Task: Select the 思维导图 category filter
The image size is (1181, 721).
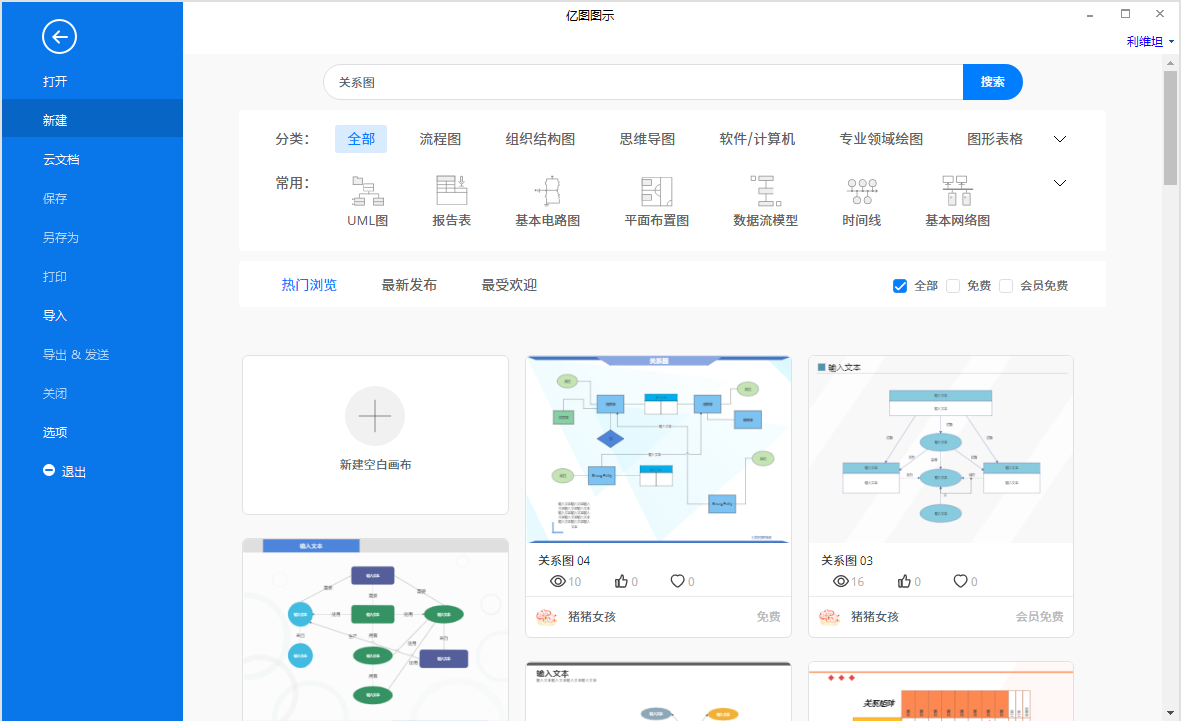Action: (x=647, y=139)
